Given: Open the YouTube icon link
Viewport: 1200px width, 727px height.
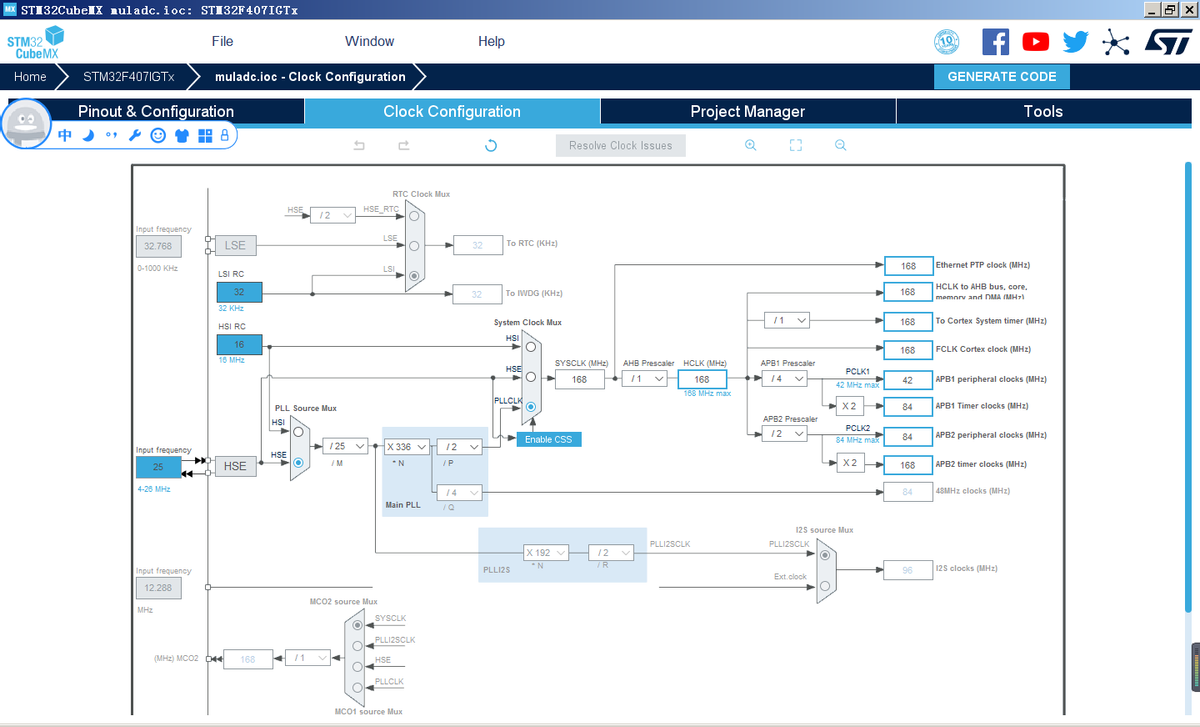Looking at the screenshot, I should click(1036, 41).
